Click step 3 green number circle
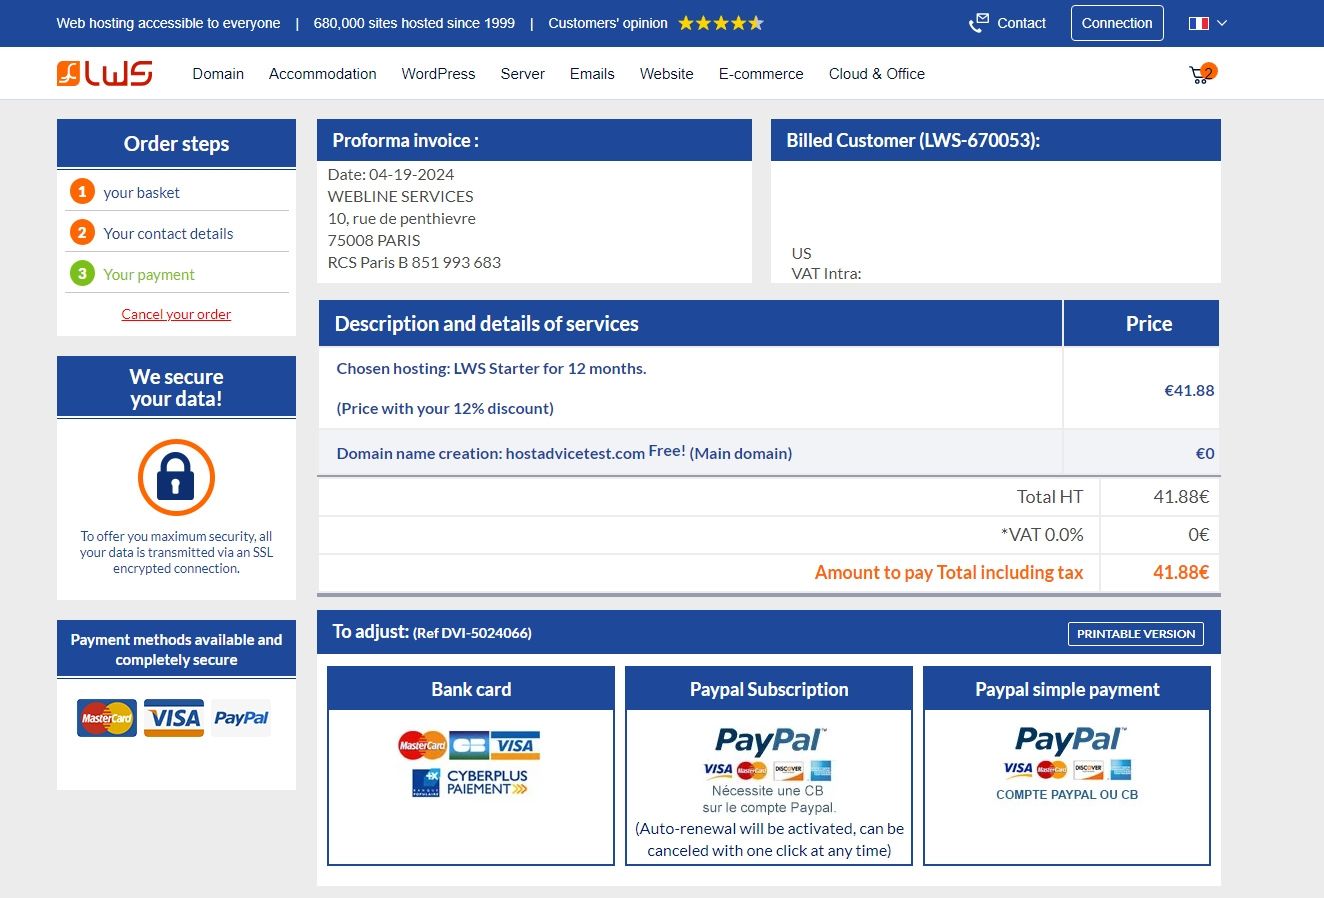The width and height of the screenshot is (1324, 898). [x=82, y=274]
